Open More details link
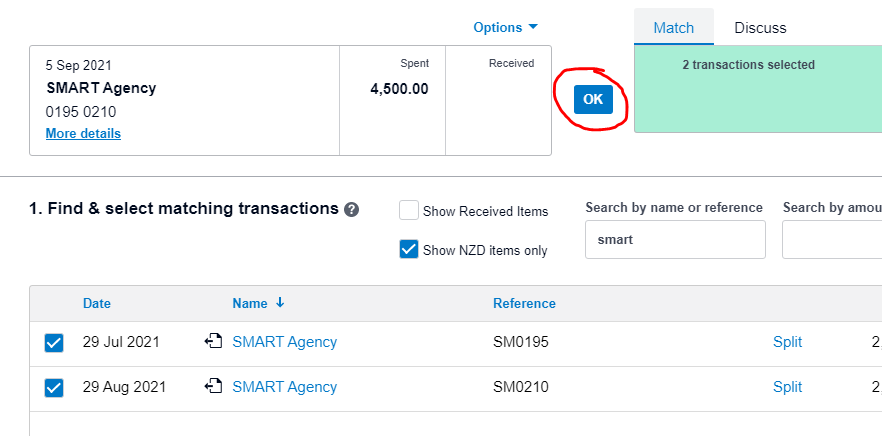 point(83,133)
